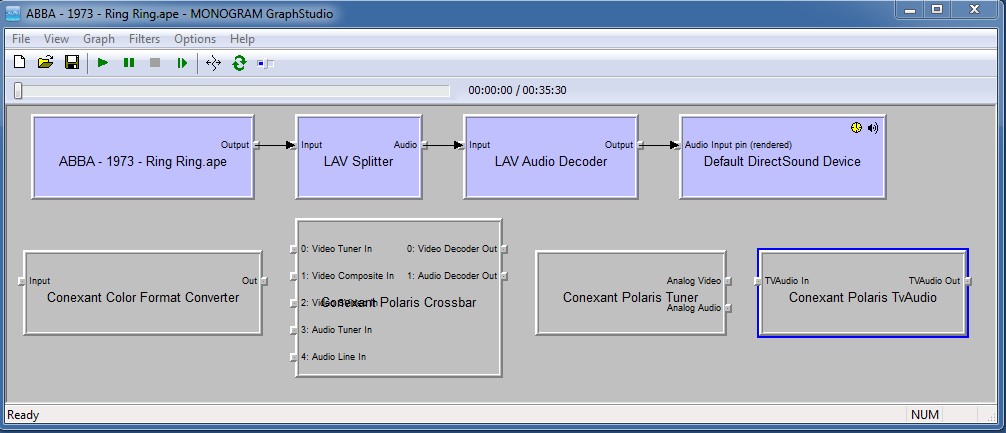Image resolution: width=1006 pixels, height=433 pixels.
Task: Select the Default DirectSound Device filter
Action: point(782,157)
